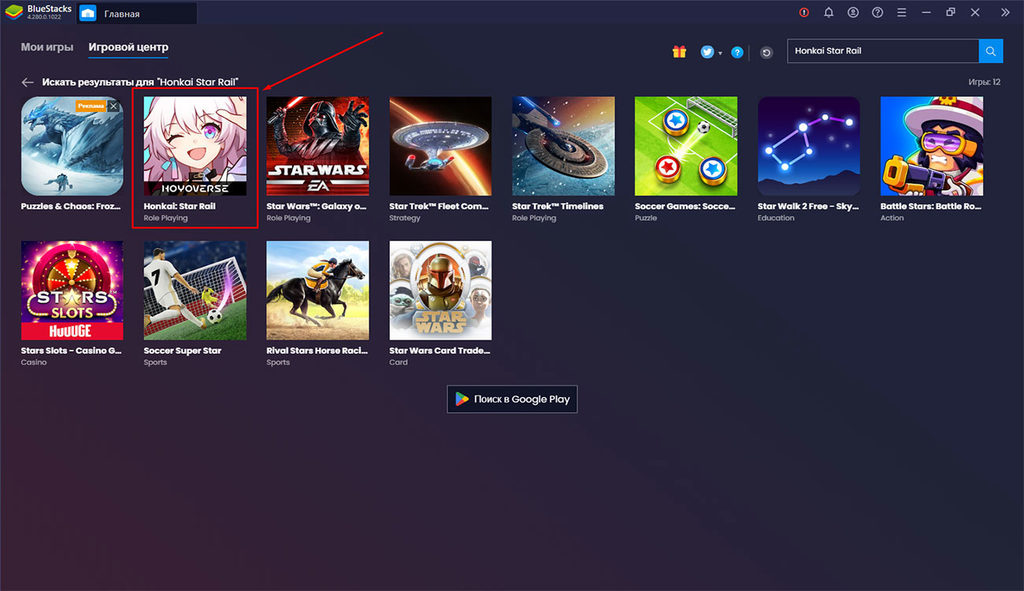Switch to the Игровой центр tab

coord(129,47)
